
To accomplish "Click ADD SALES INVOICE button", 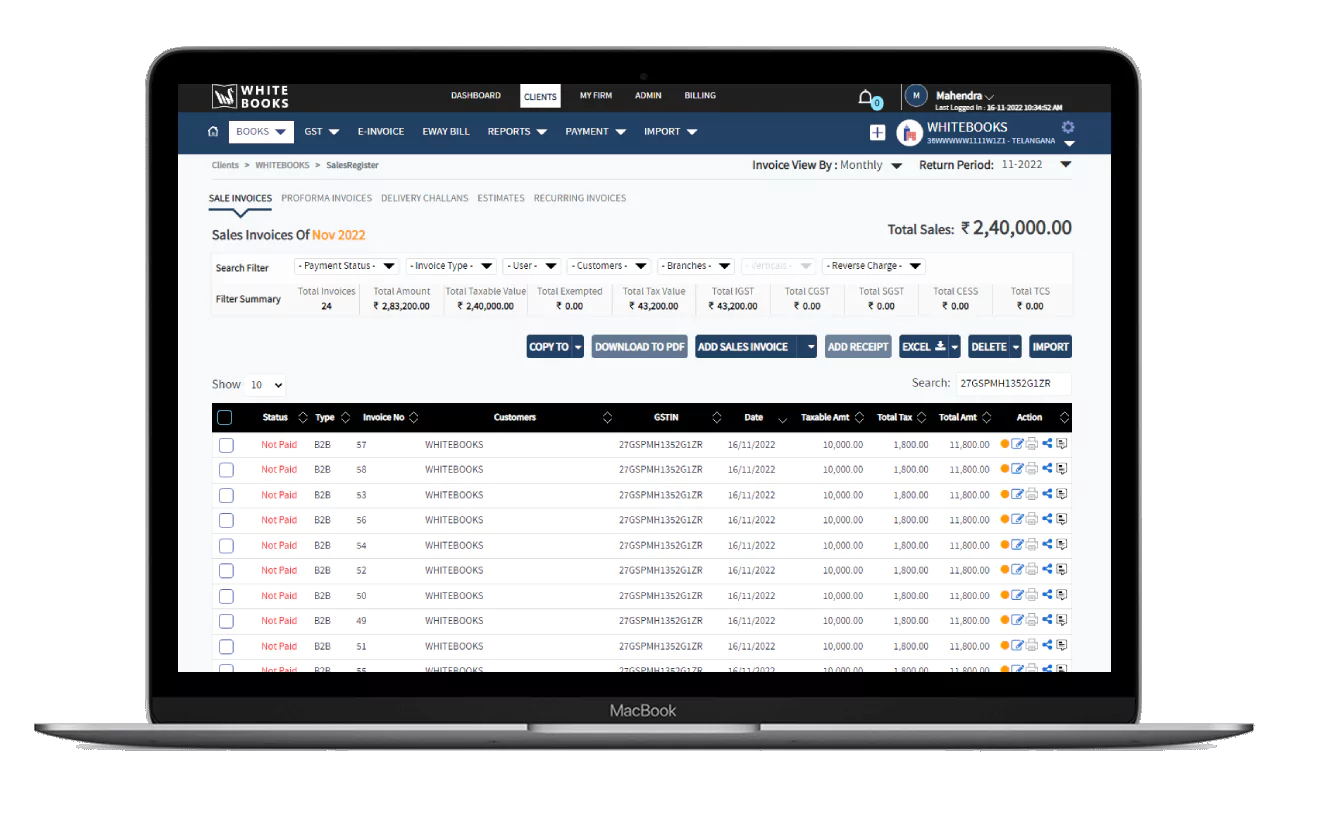I will (743, 347).
